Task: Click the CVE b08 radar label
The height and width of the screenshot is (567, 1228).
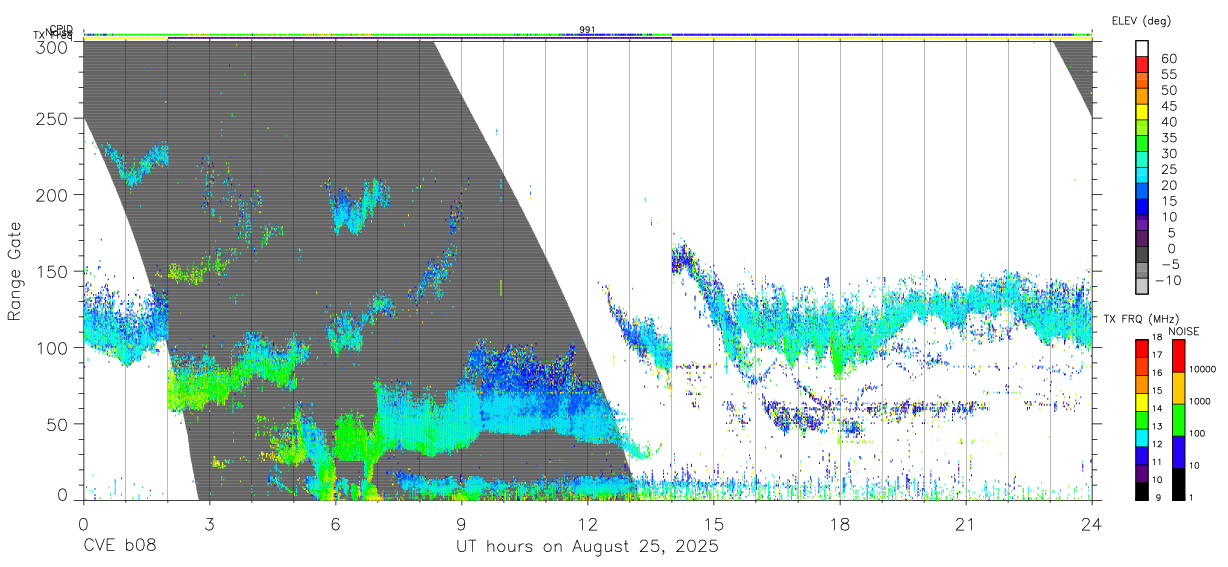Action: (x=119, y=547)
